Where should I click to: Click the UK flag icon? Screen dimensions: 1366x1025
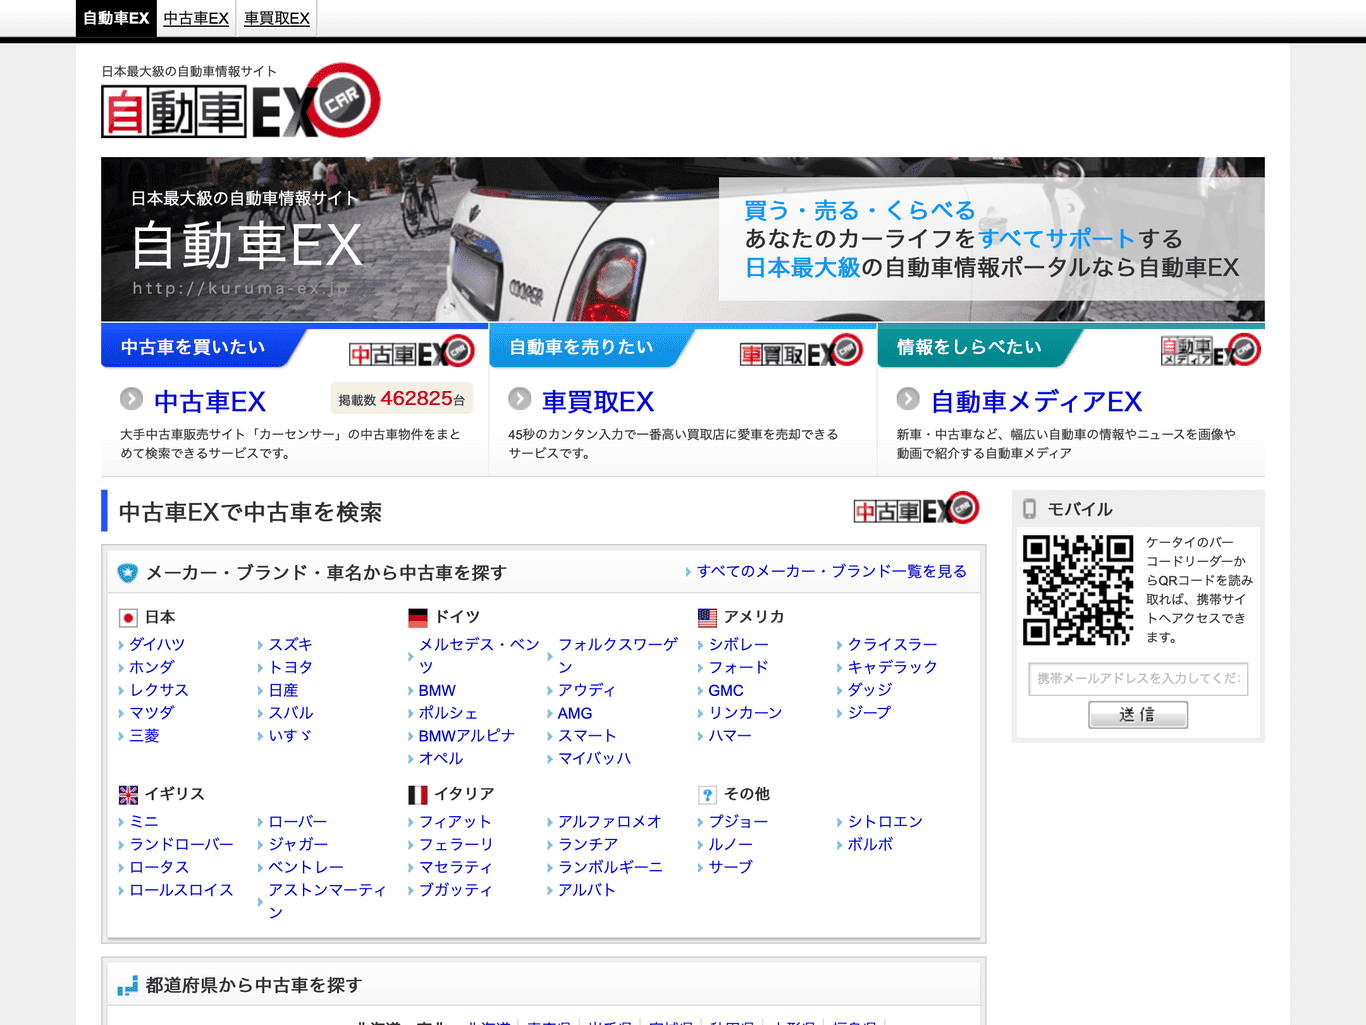tap(128, 795)
